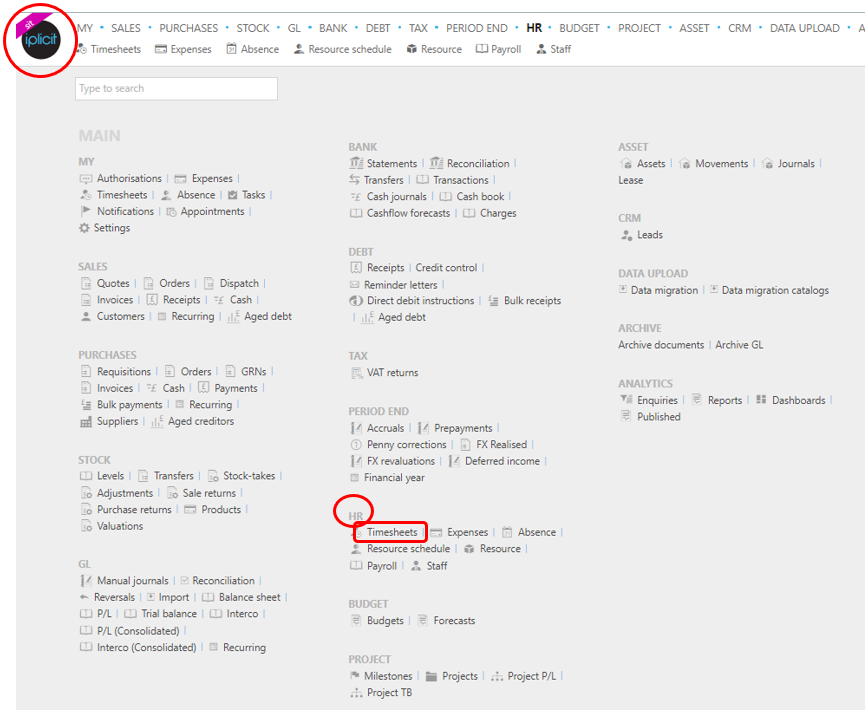Open the Projects folder icon
This screenshot has width=866, height=710.
(432, 676)
